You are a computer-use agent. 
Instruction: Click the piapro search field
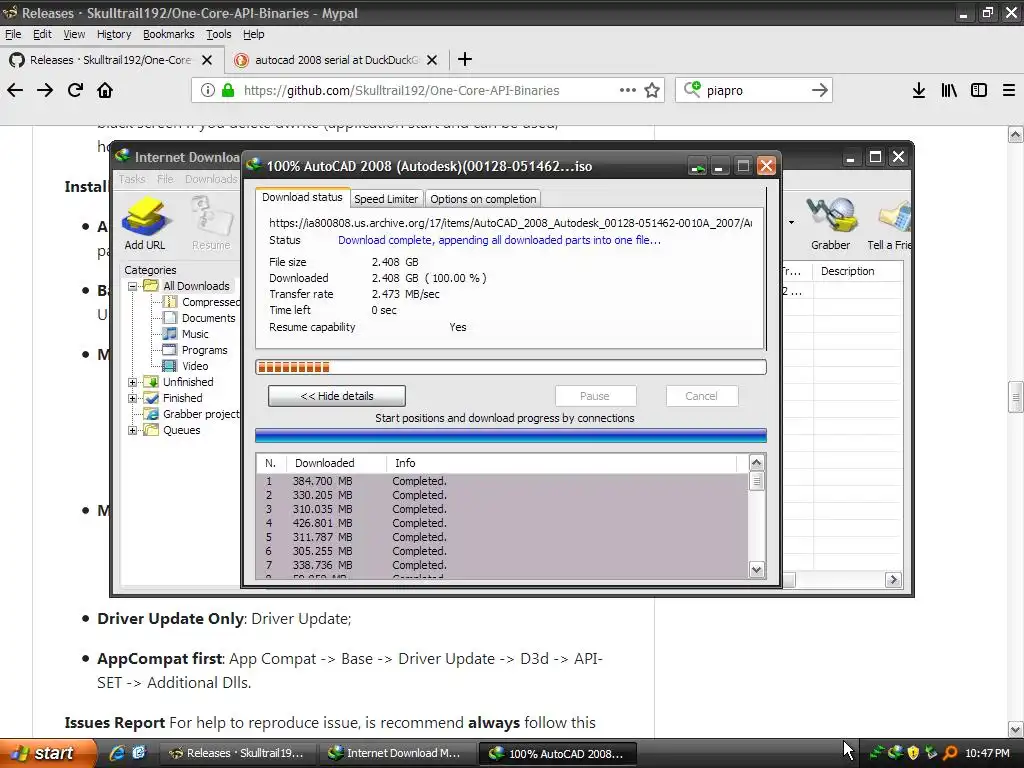click(756, 90)
